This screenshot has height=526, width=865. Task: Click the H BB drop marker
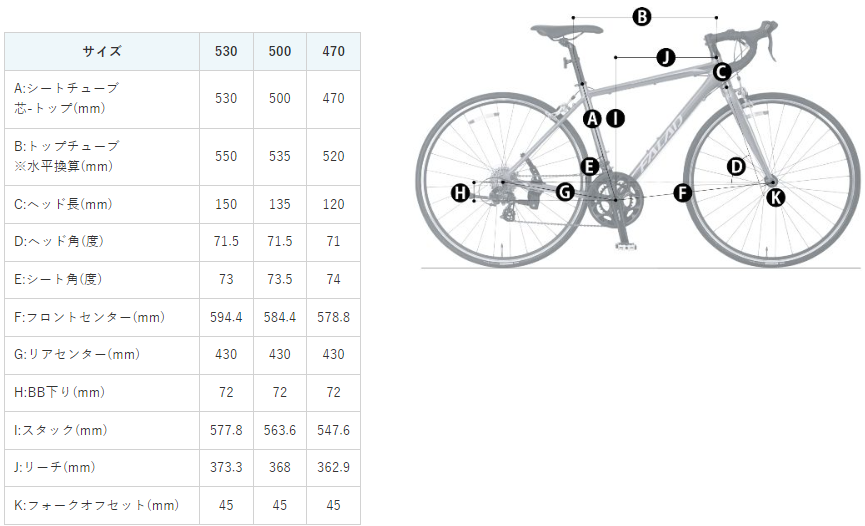(x=460, y=193)
